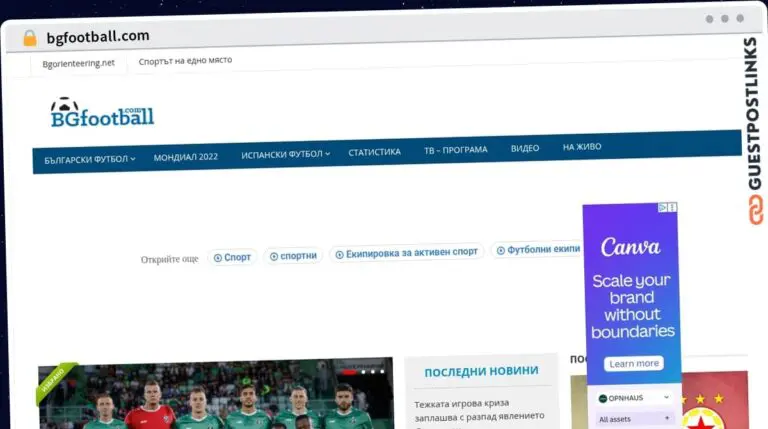The height and width of the screenshot is (429, 768).
Task: Open the featured team photo thumbnail
Action: click(216, 394)
